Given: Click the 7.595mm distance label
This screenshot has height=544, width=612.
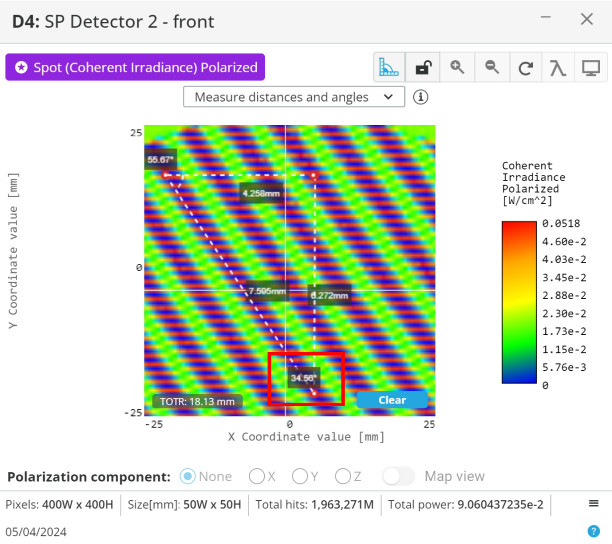Looking at the screenshot, I should [267, 291].
